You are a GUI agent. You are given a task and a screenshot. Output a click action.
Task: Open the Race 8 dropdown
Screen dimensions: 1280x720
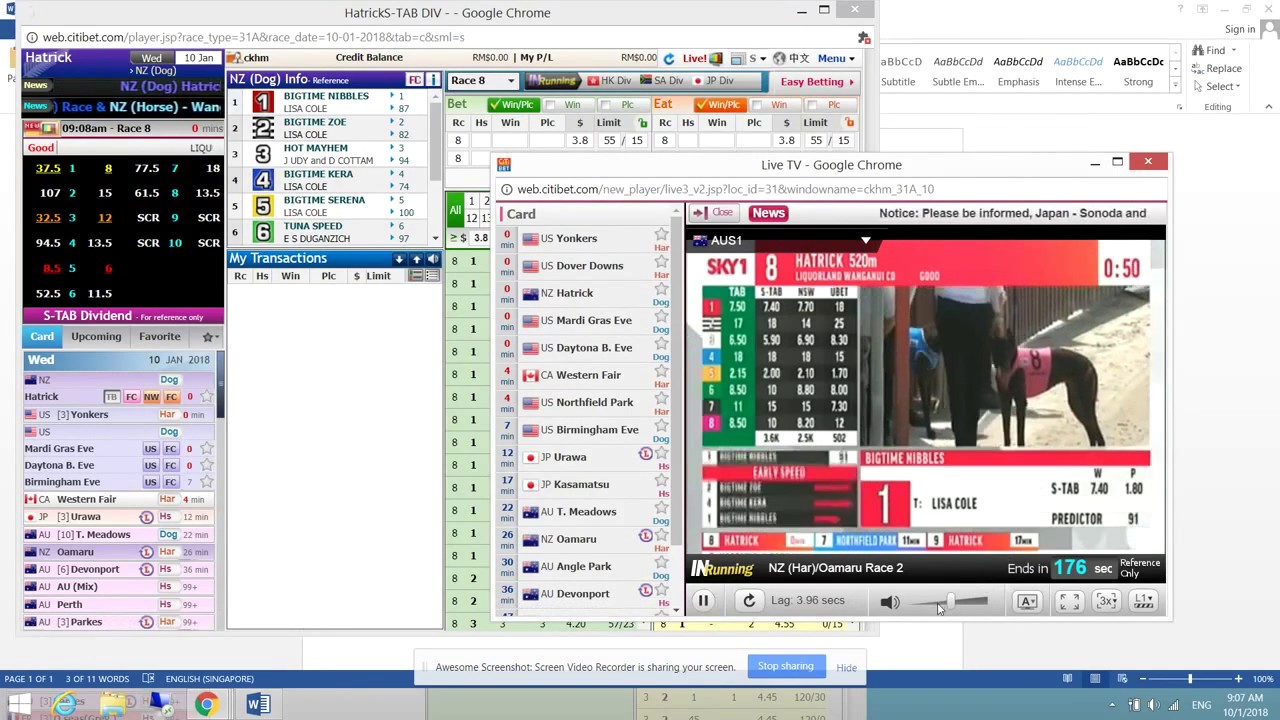(482, 81)
